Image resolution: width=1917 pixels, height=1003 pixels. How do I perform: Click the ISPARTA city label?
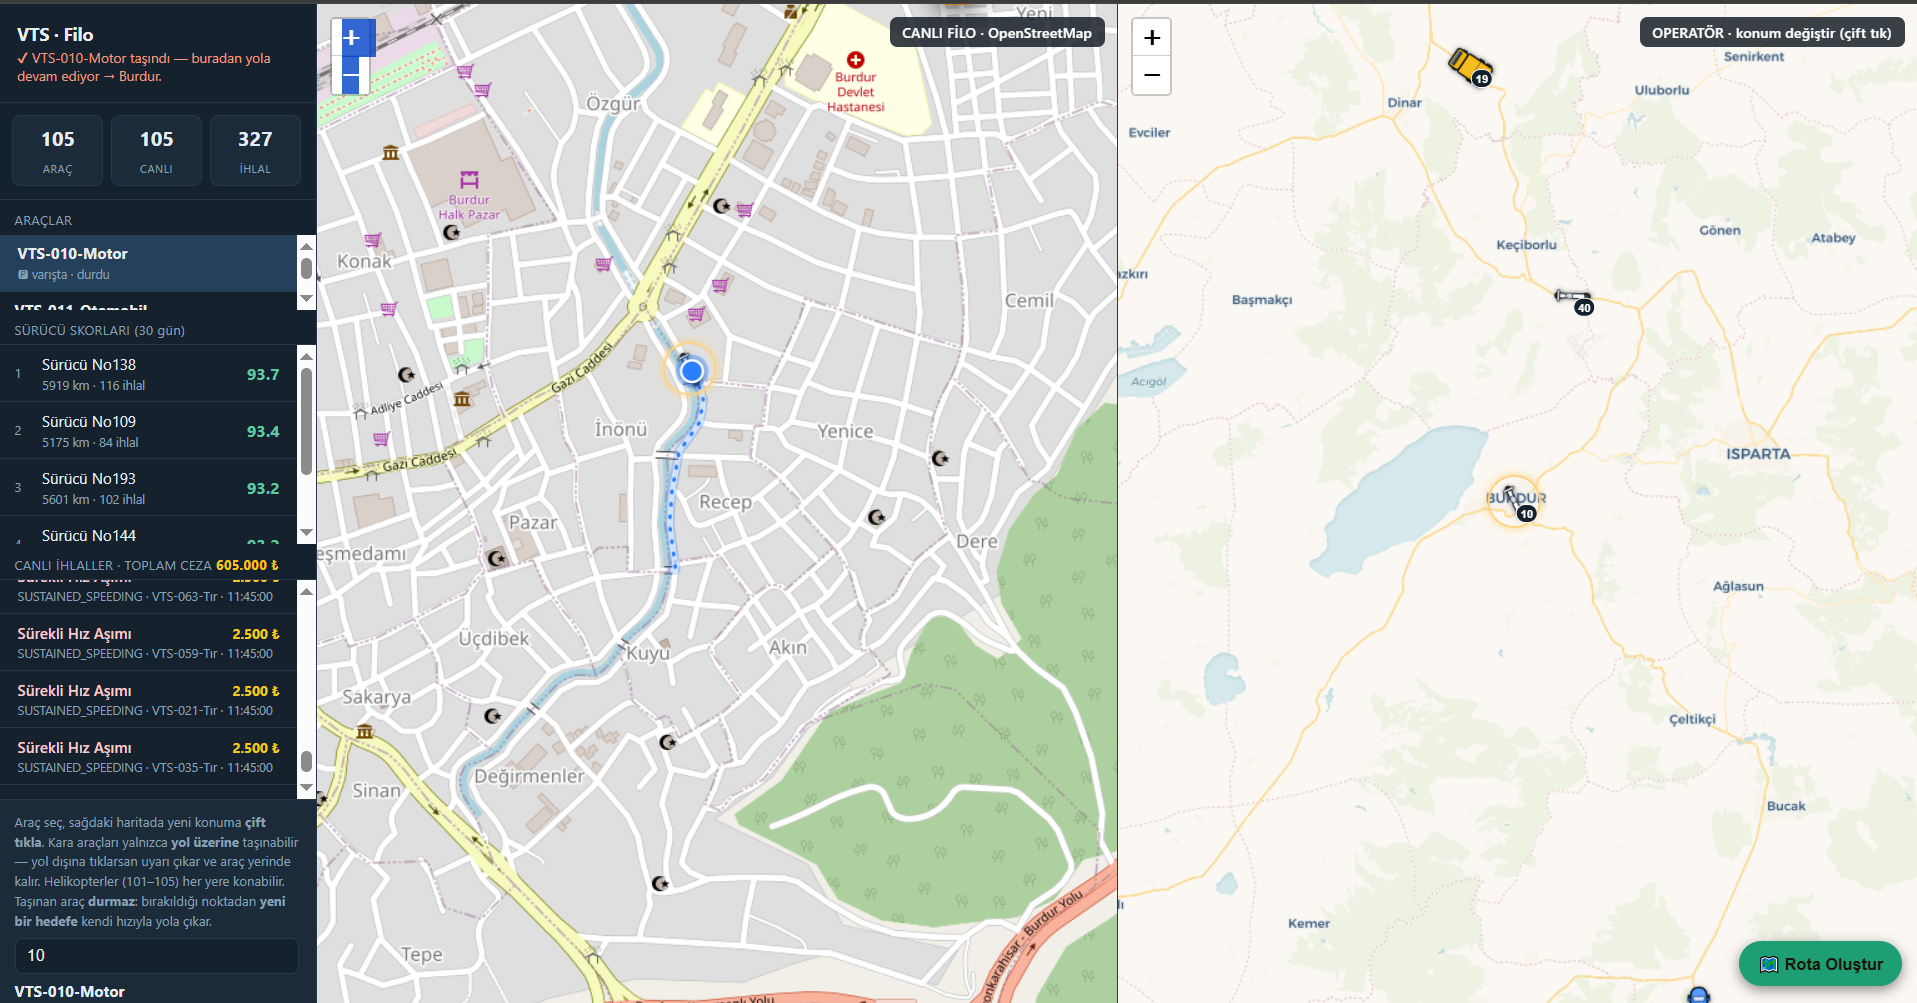(x=1758, y=454)
